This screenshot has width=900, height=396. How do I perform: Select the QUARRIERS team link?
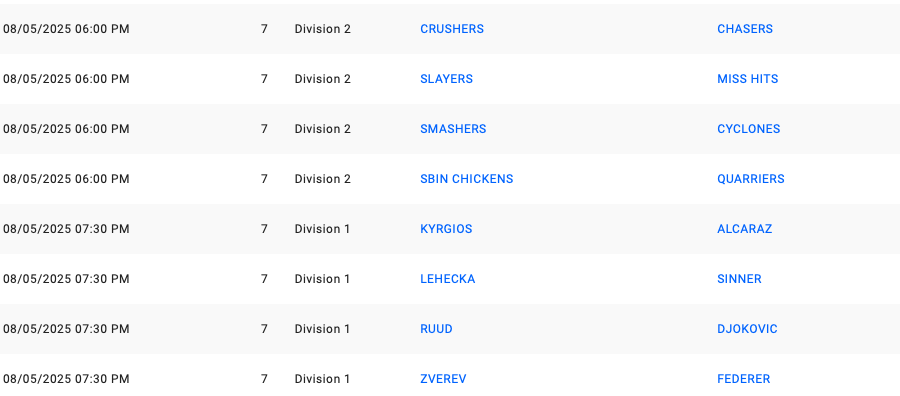pyautogui.click(x=750, y=178)
